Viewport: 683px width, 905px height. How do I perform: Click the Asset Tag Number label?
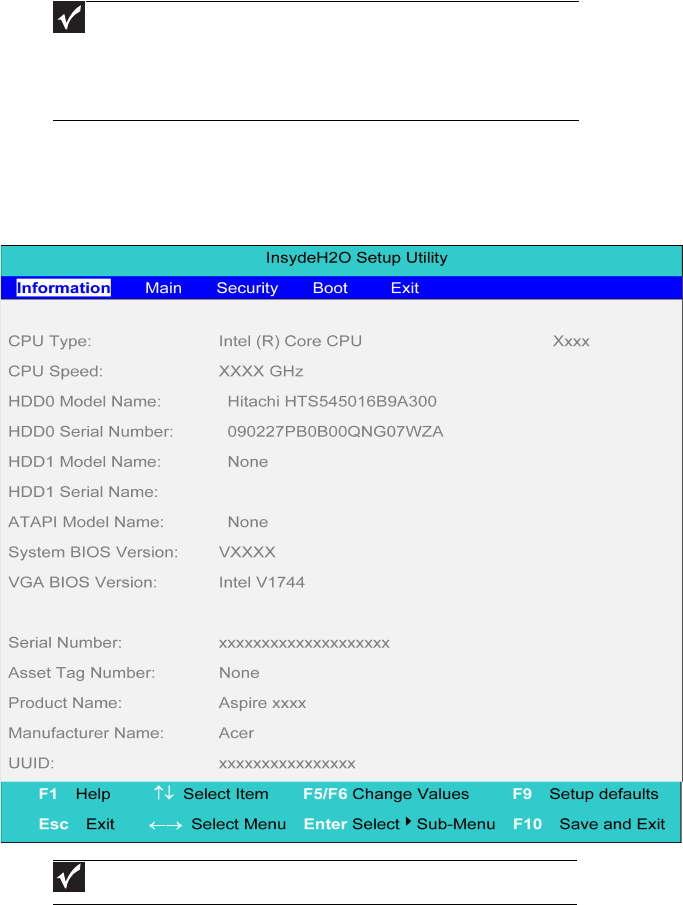[x=82, y=673]
